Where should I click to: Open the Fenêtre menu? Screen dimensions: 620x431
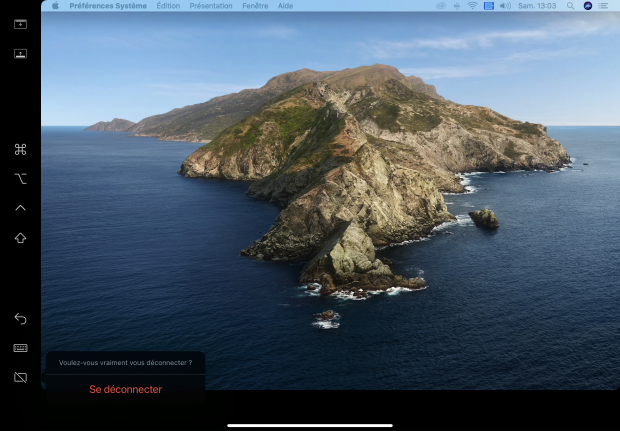coord(255,6)
